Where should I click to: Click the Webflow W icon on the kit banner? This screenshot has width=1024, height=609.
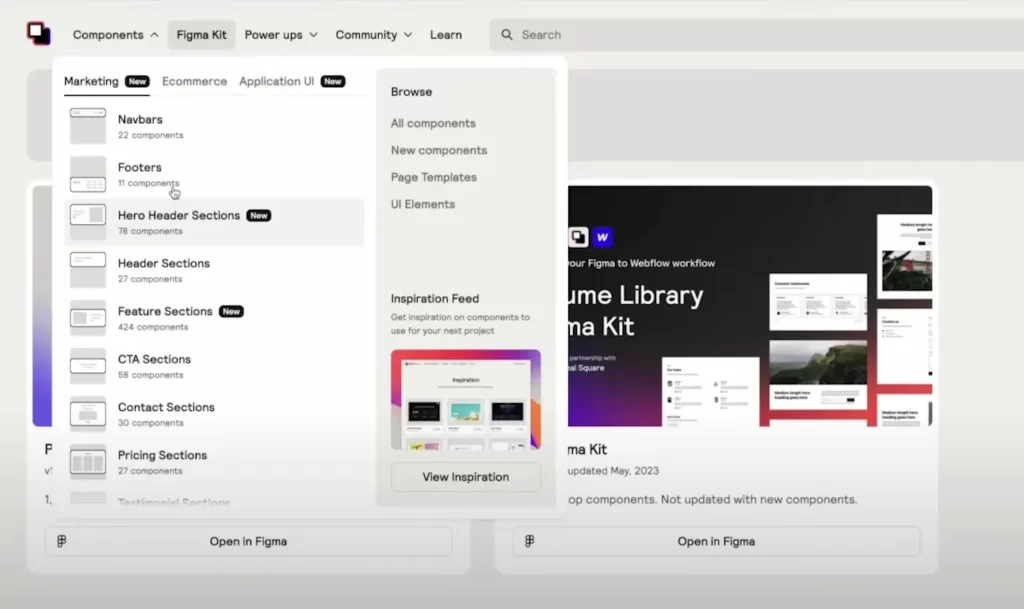(x=602, y=237)
